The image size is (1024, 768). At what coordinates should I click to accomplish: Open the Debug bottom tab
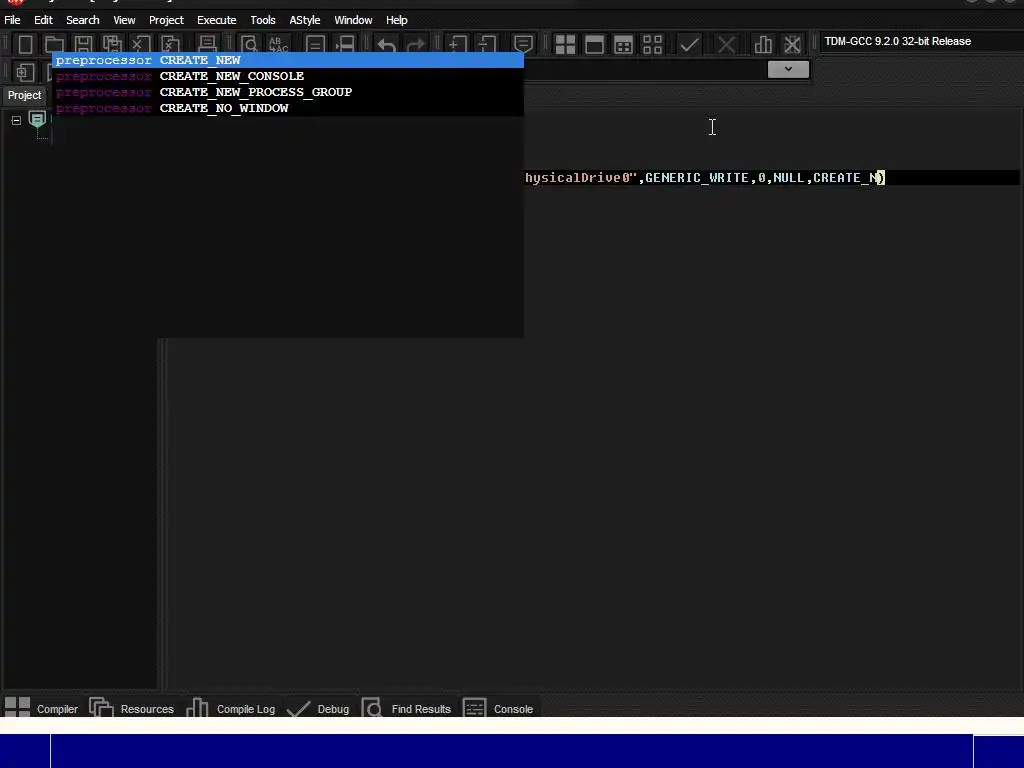coord(318,709)
